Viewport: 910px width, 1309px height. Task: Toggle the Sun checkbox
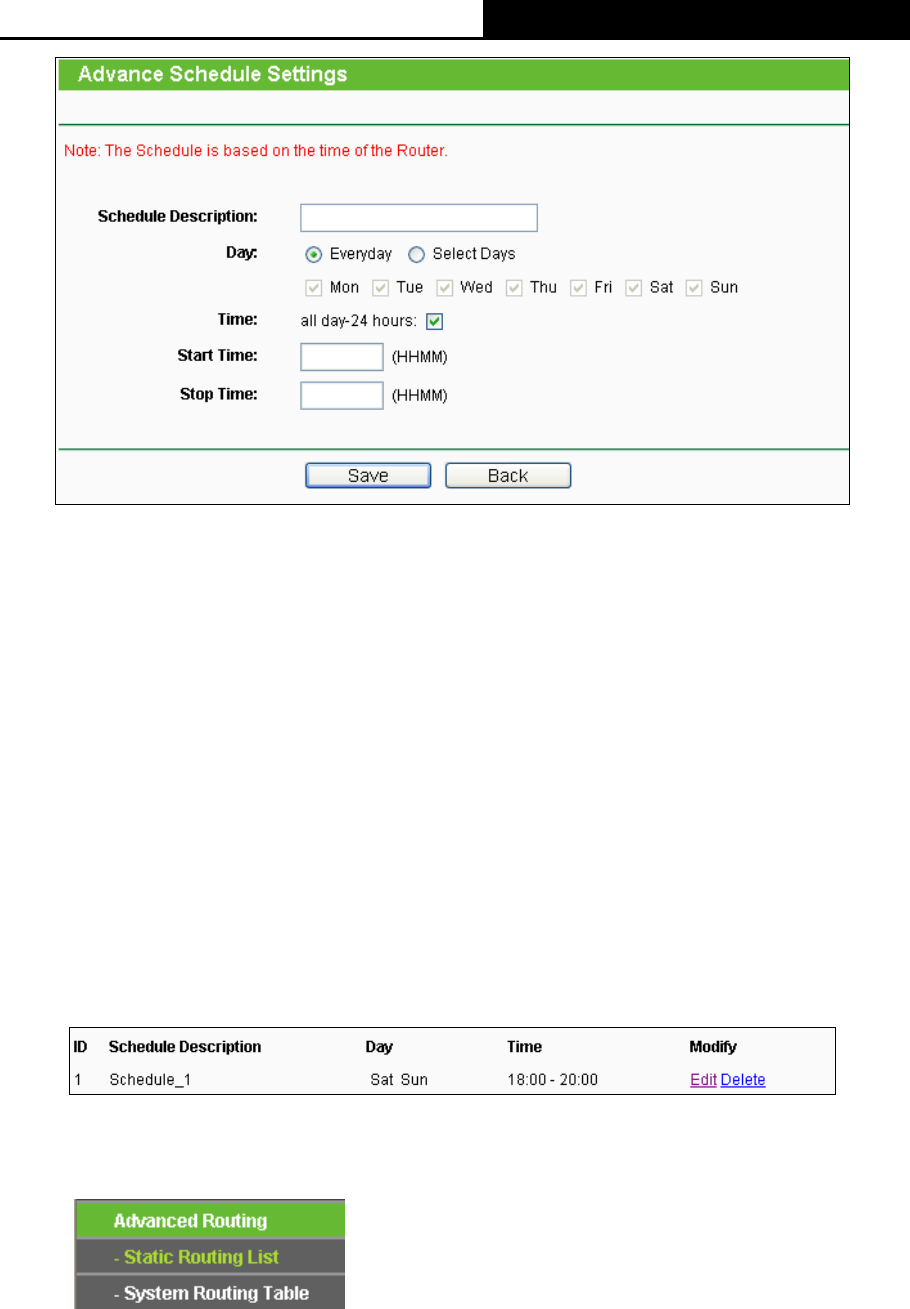(x=693, y=288)
